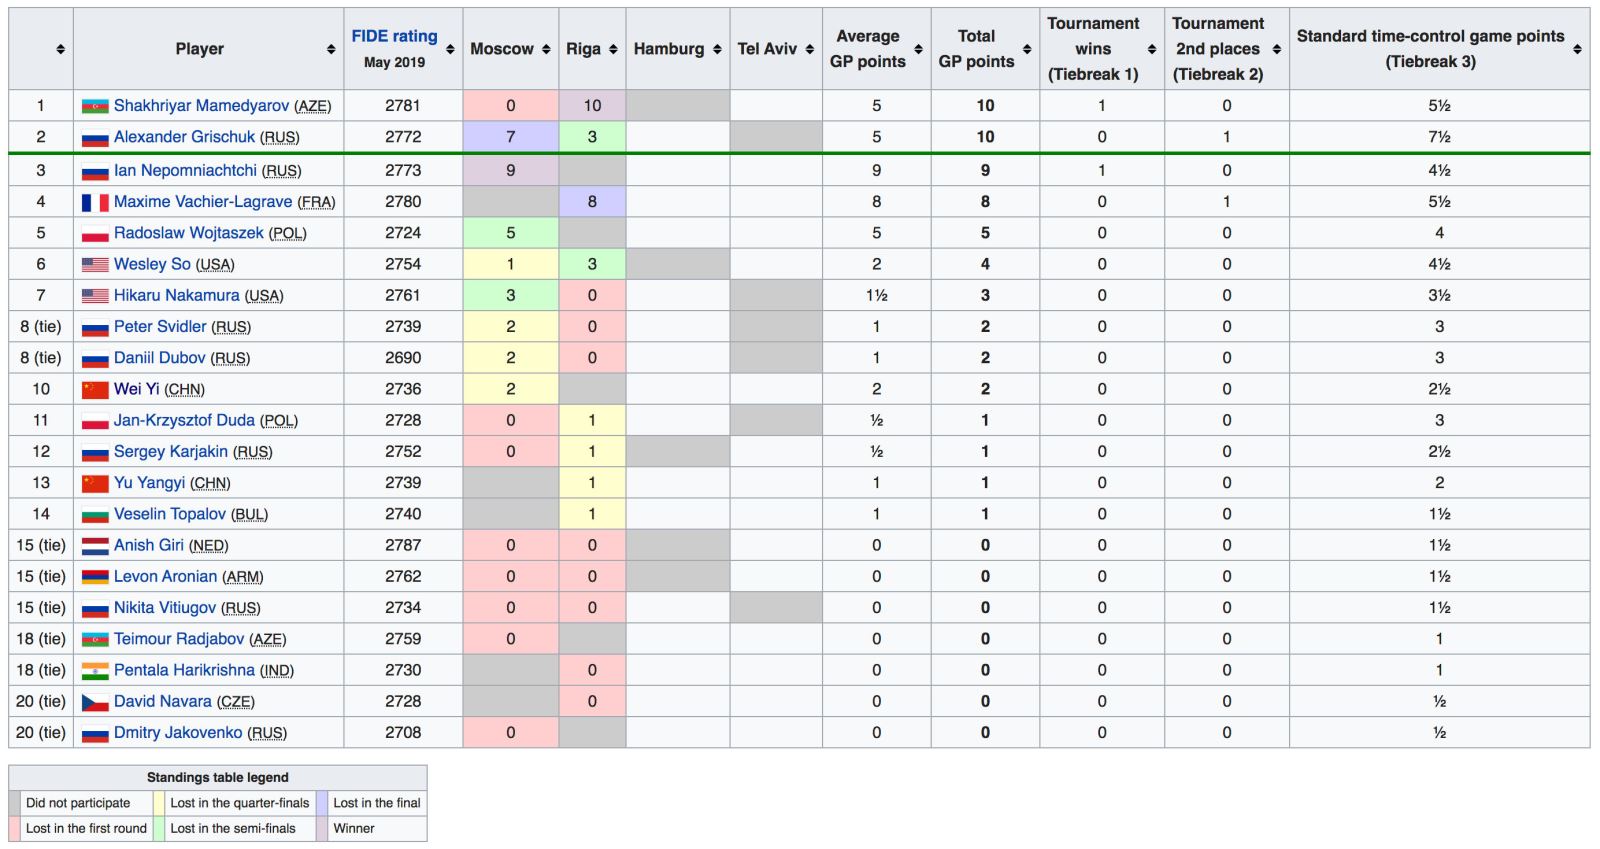Sort by Moscow tournament column

pyautogui.click(x=546, y=49)
